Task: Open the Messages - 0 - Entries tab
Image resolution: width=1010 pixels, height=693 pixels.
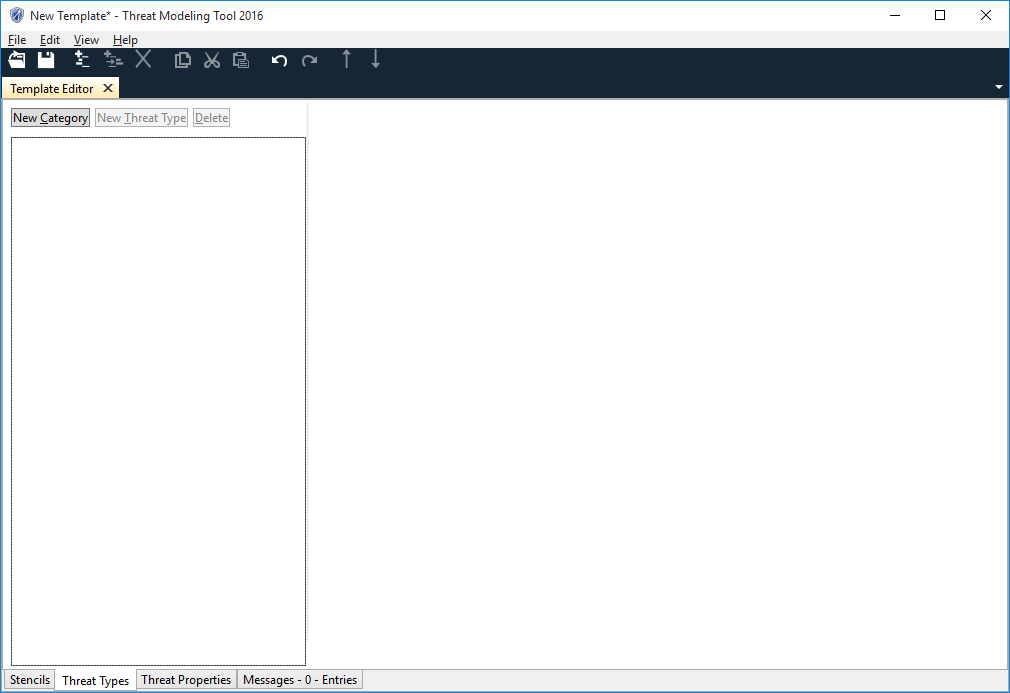Action: tap(300, 680)
